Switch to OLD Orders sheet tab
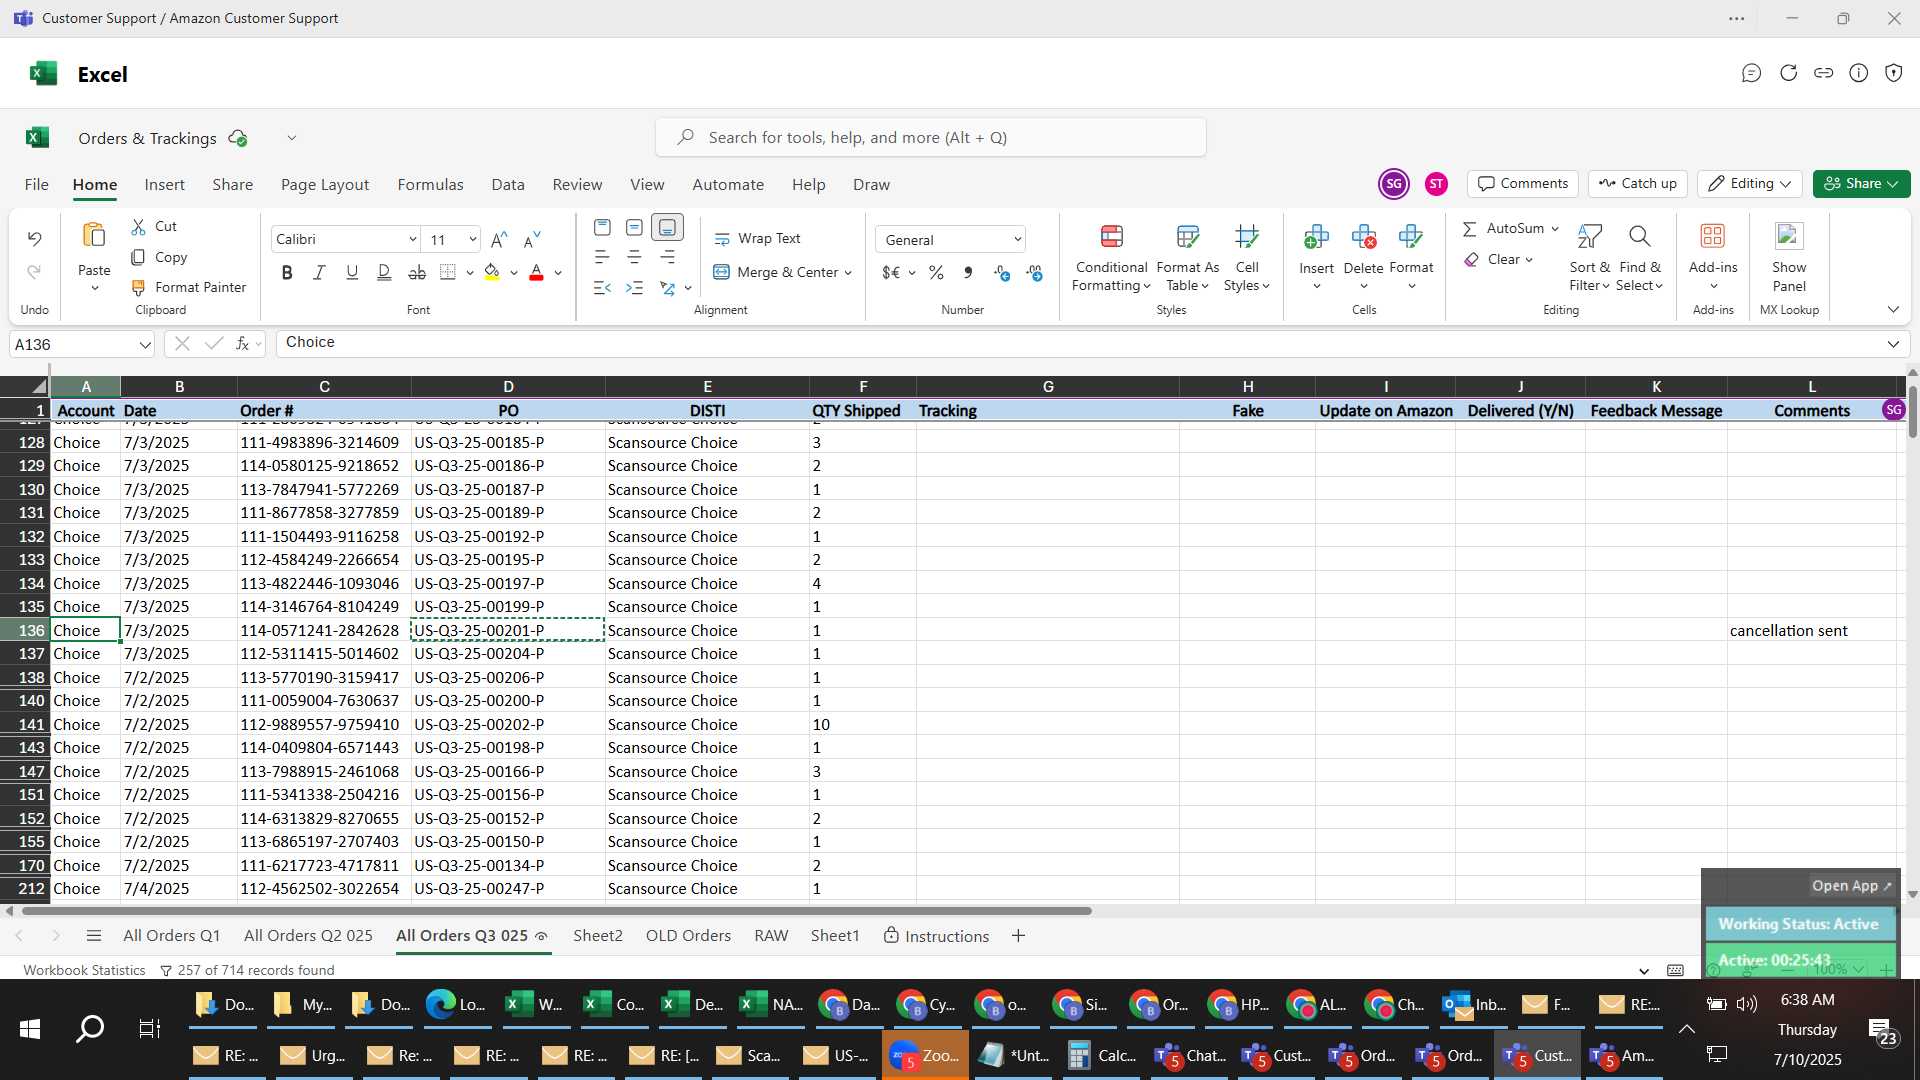Image resolution: width=1920 pixels, height=1080 pixels. click(688, 936)
